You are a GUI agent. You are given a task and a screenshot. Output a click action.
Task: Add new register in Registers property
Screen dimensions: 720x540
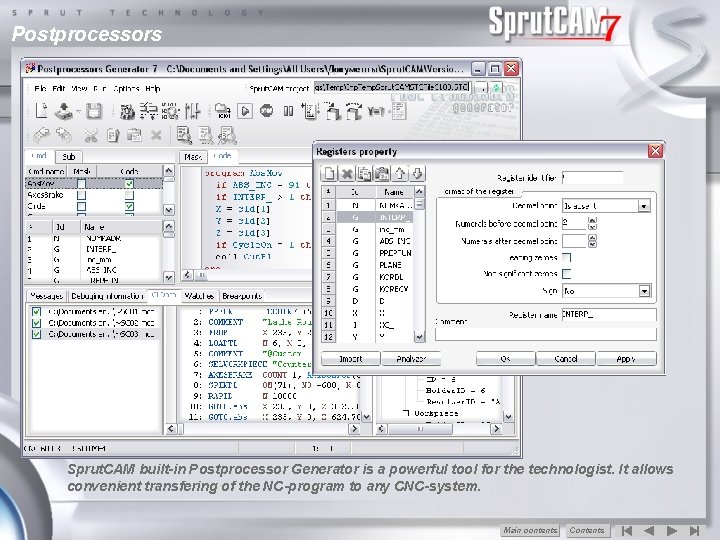330,174
